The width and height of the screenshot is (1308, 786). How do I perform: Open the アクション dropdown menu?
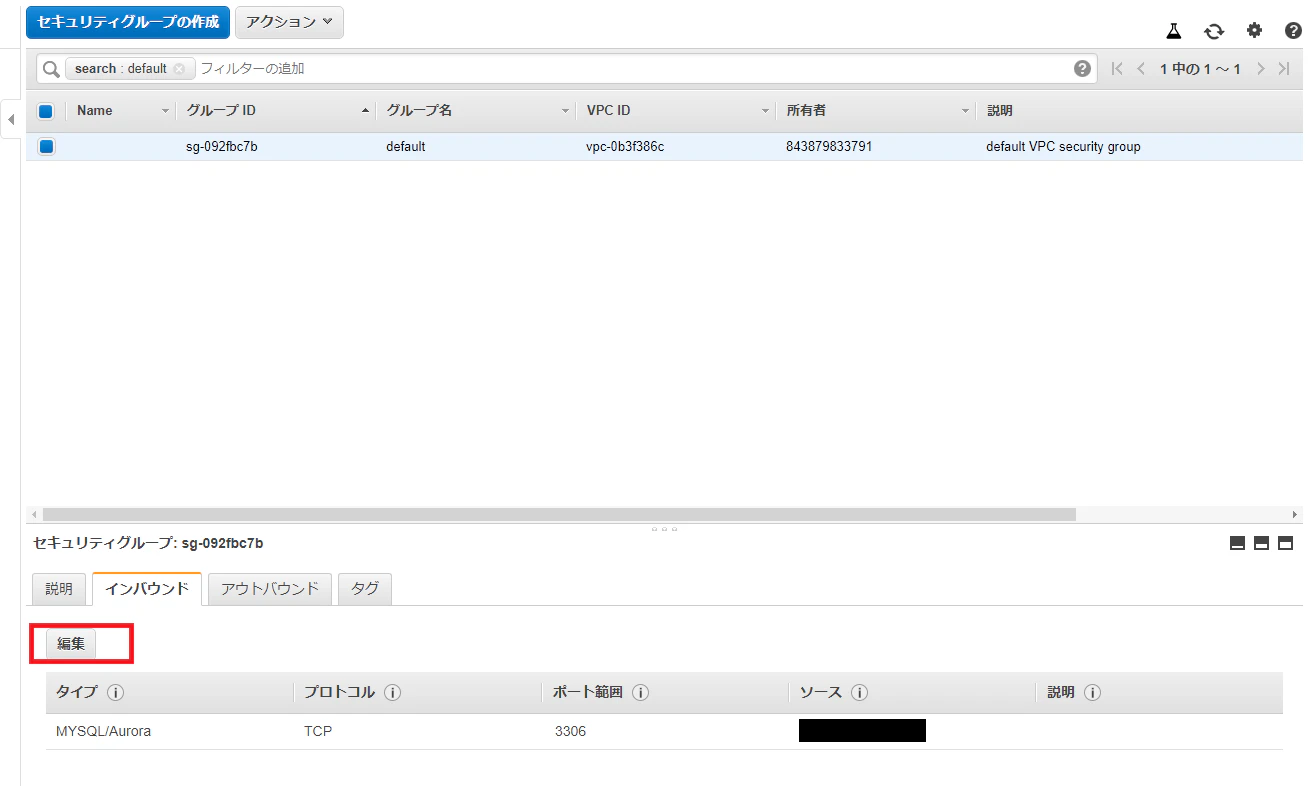289,22
